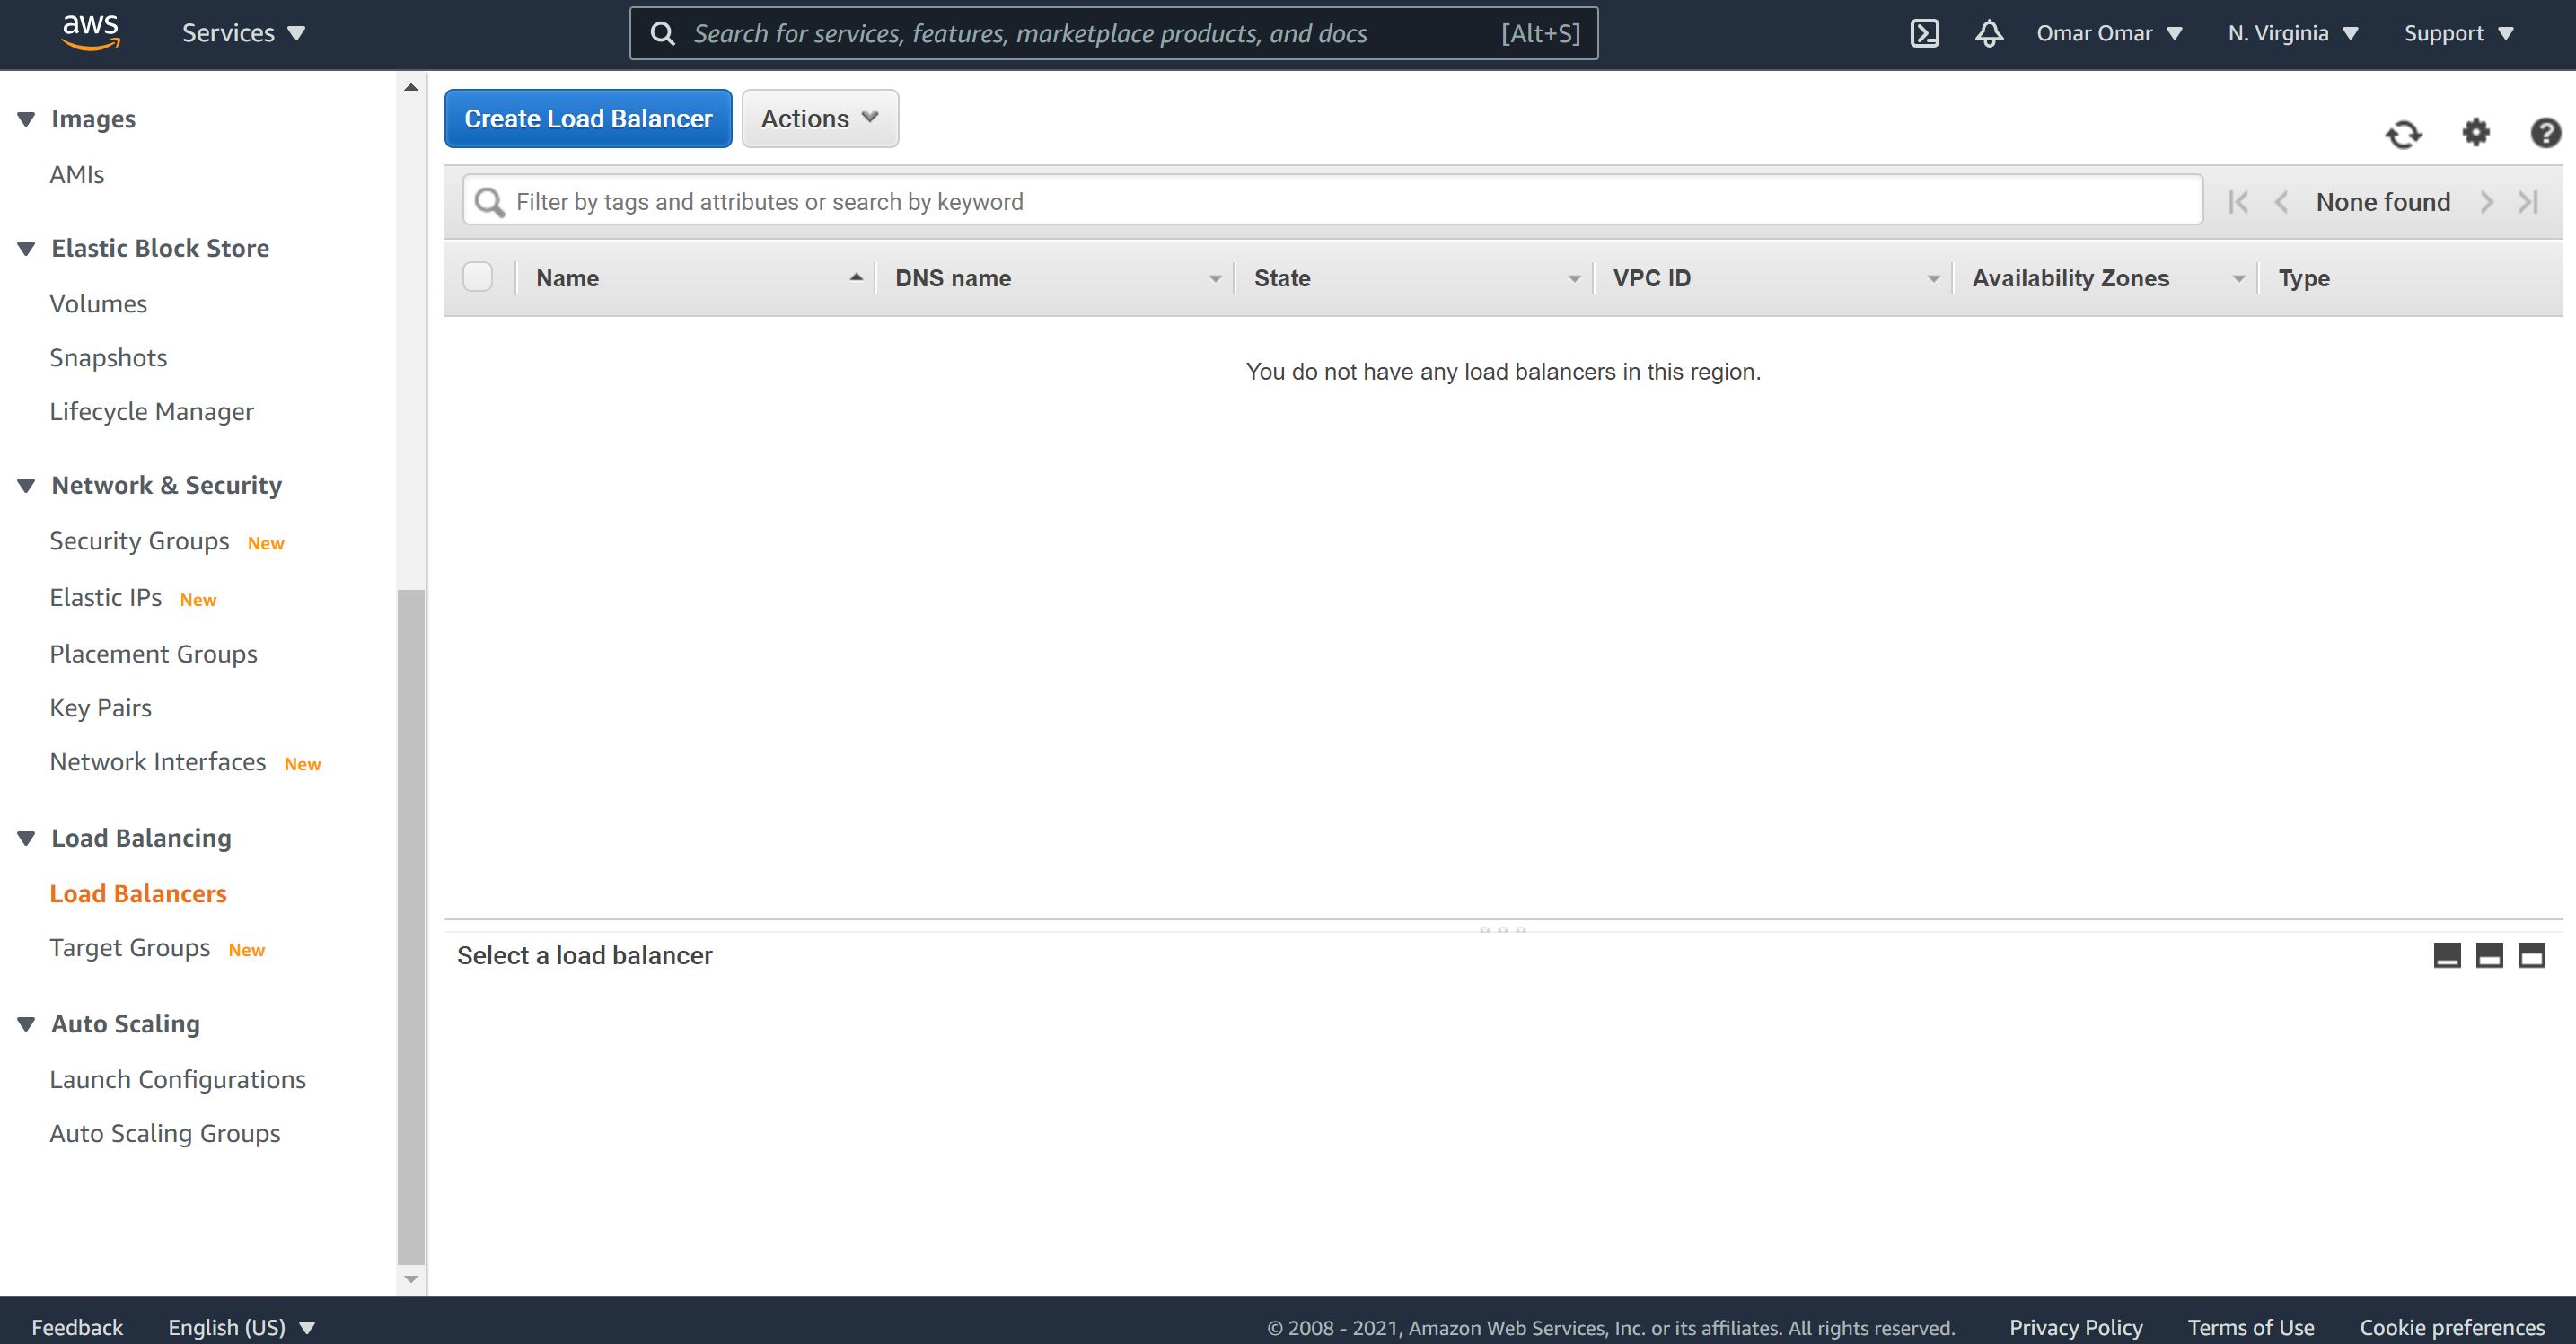Open the Support dropdown menu
2576x1344 pixels.
[x=2458, y=33]
